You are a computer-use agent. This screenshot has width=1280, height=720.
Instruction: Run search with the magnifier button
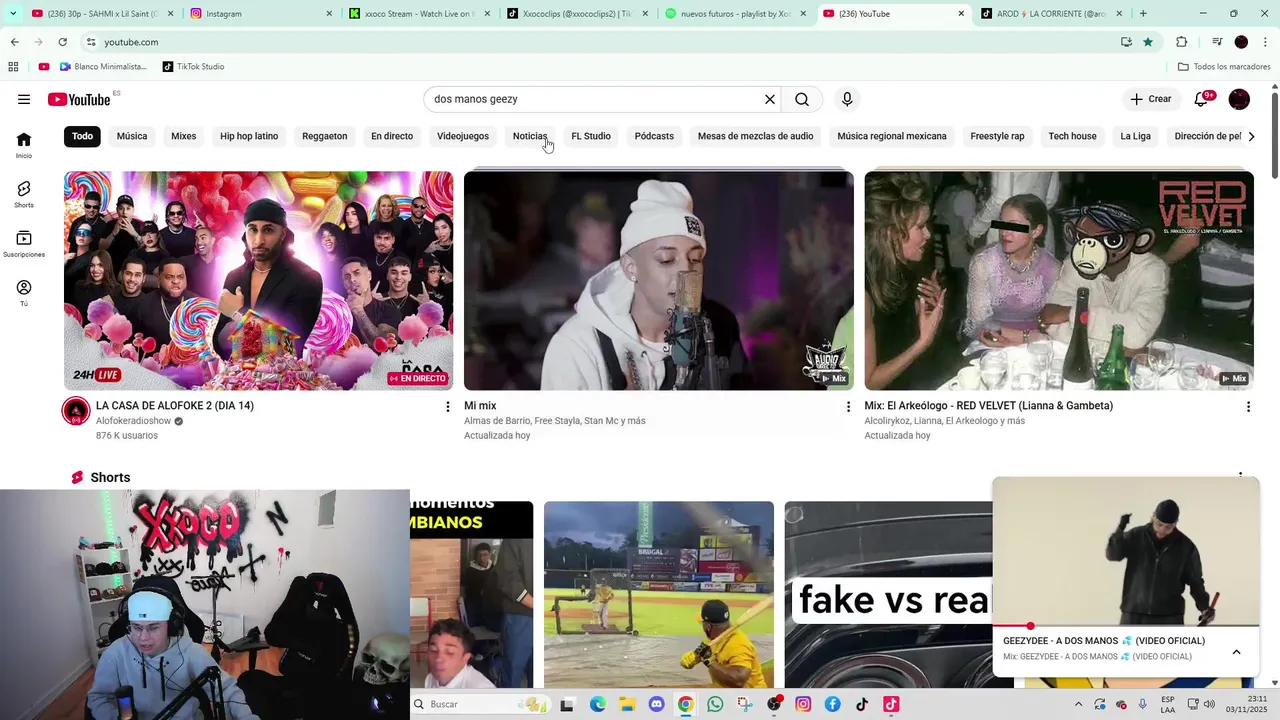[x=802, y=99]
